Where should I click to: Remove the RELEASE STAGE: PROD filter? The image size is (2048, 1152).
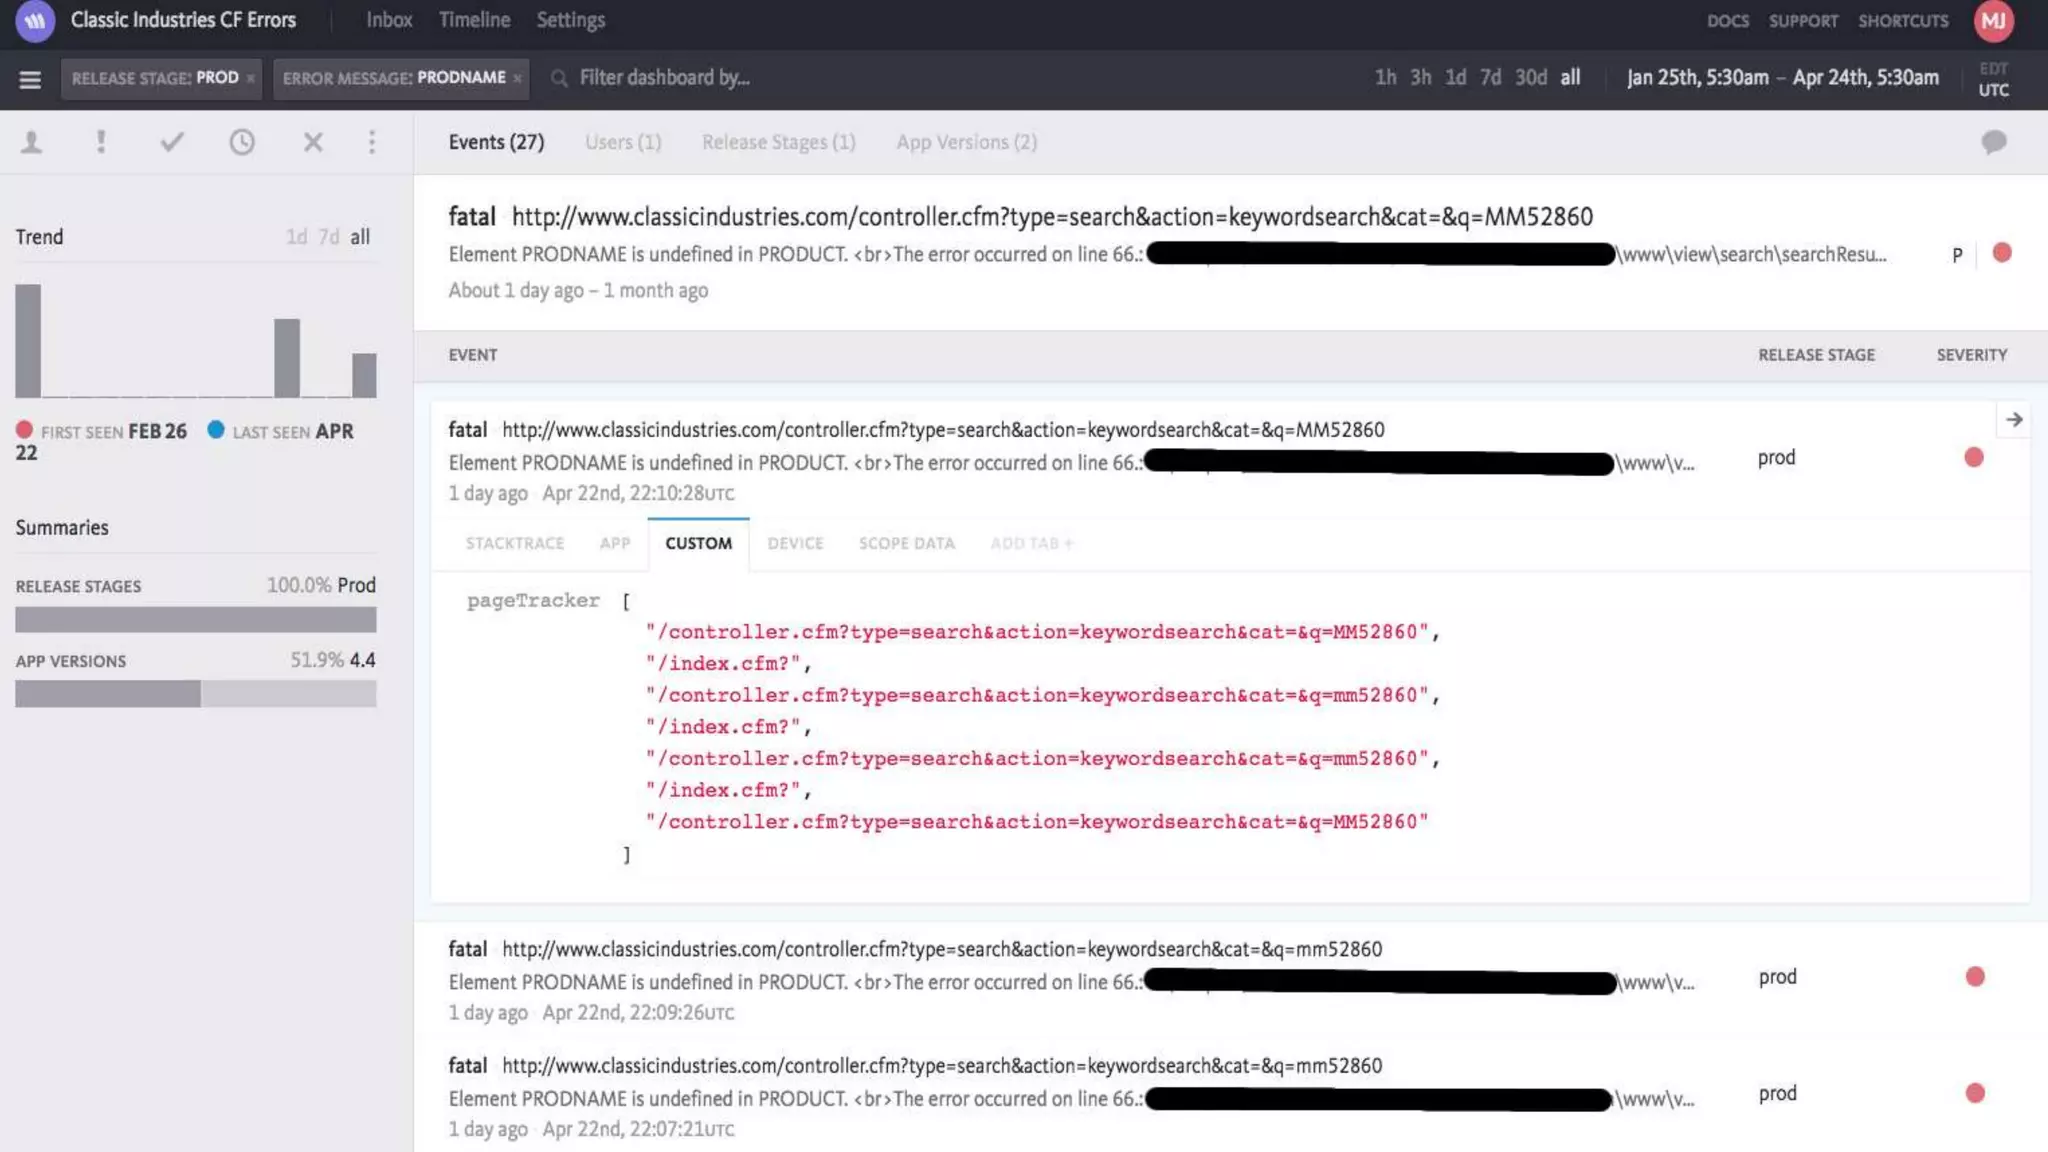pyautogui.click(x=250, y=79)
